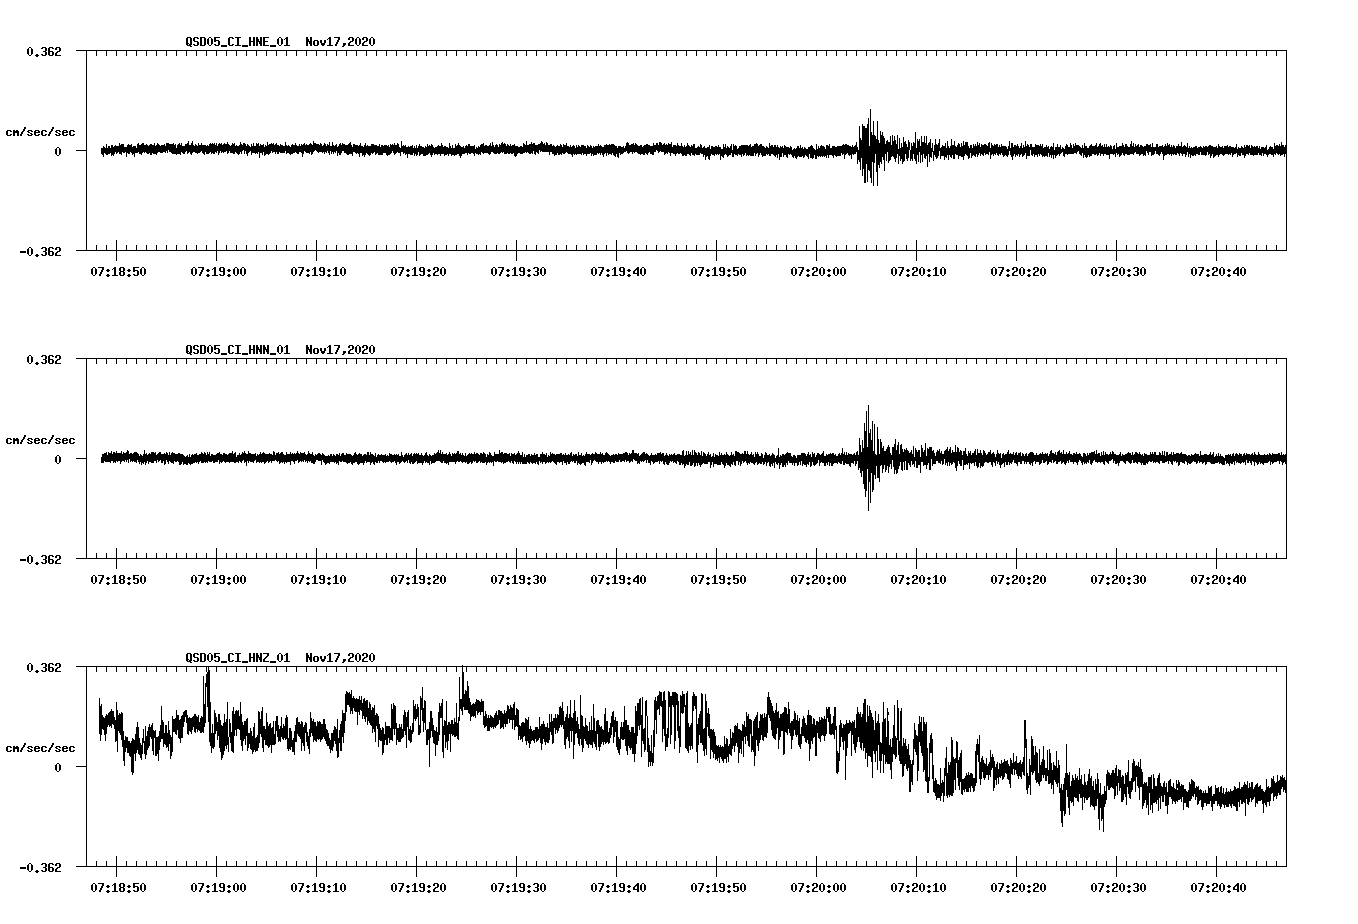1358x924 pixels.
Task: Select the large peak near 07:19:25 on HNZ
Action: tap(462, 680)
